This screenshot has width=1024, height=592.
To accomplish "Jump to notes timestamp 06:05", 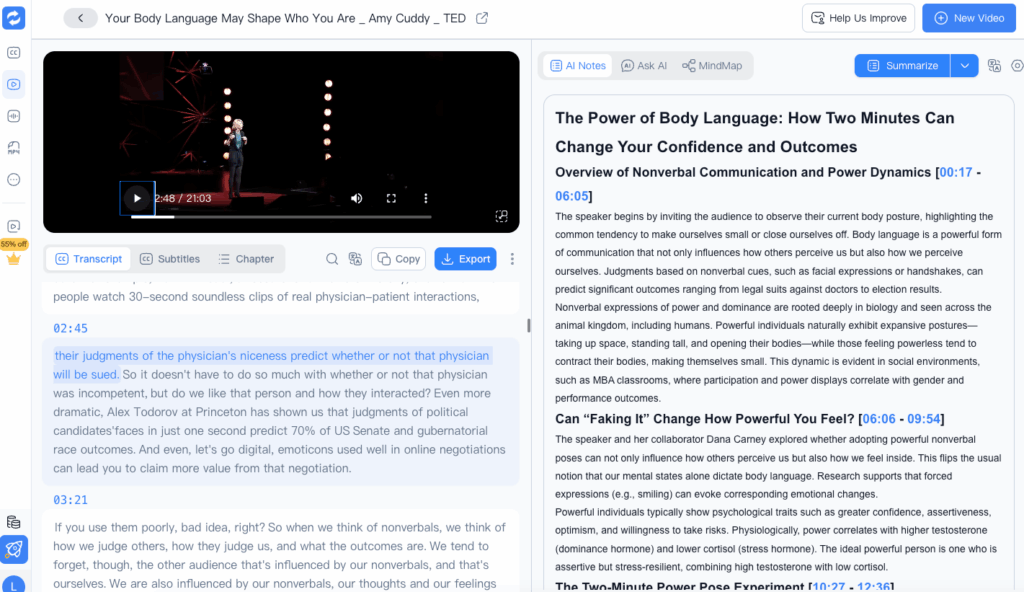I will [571, 196].
